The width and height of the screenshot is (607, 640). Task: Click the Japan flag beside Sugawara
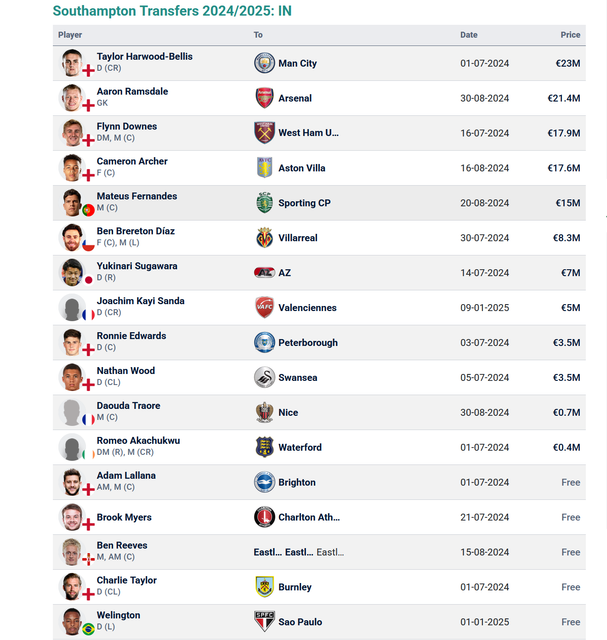tap(88, 280)
